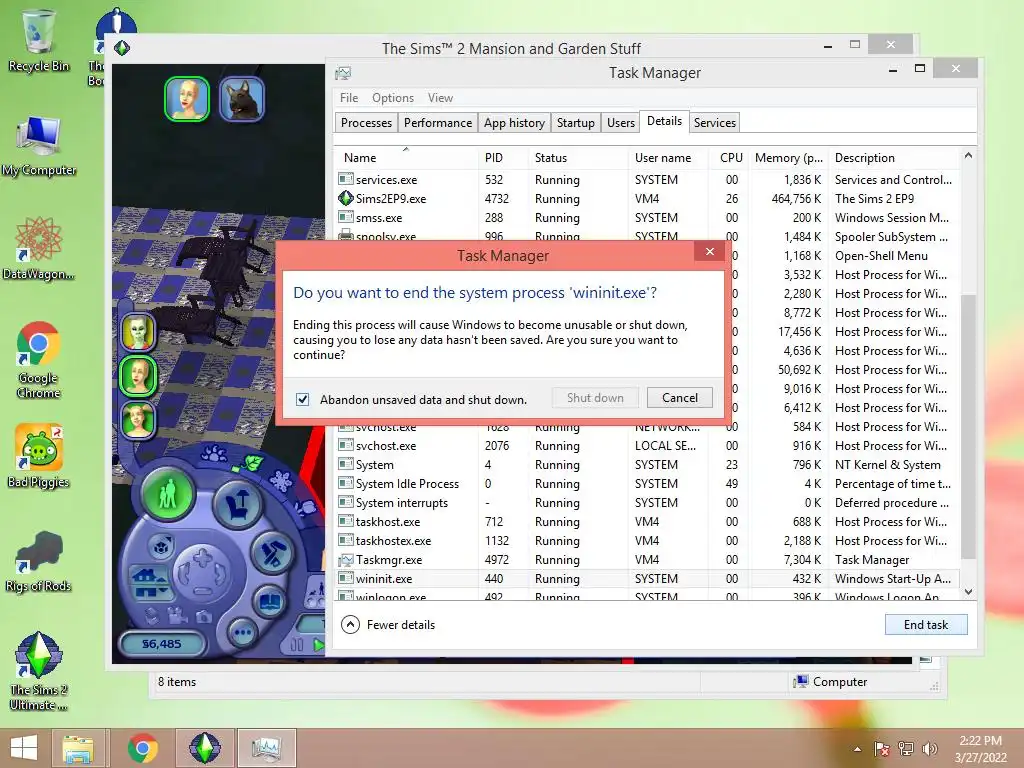The height and width of the screenshot is (768, 1024).
Task: Select the Taskmgr.exe process row
Action: (647, 560)
